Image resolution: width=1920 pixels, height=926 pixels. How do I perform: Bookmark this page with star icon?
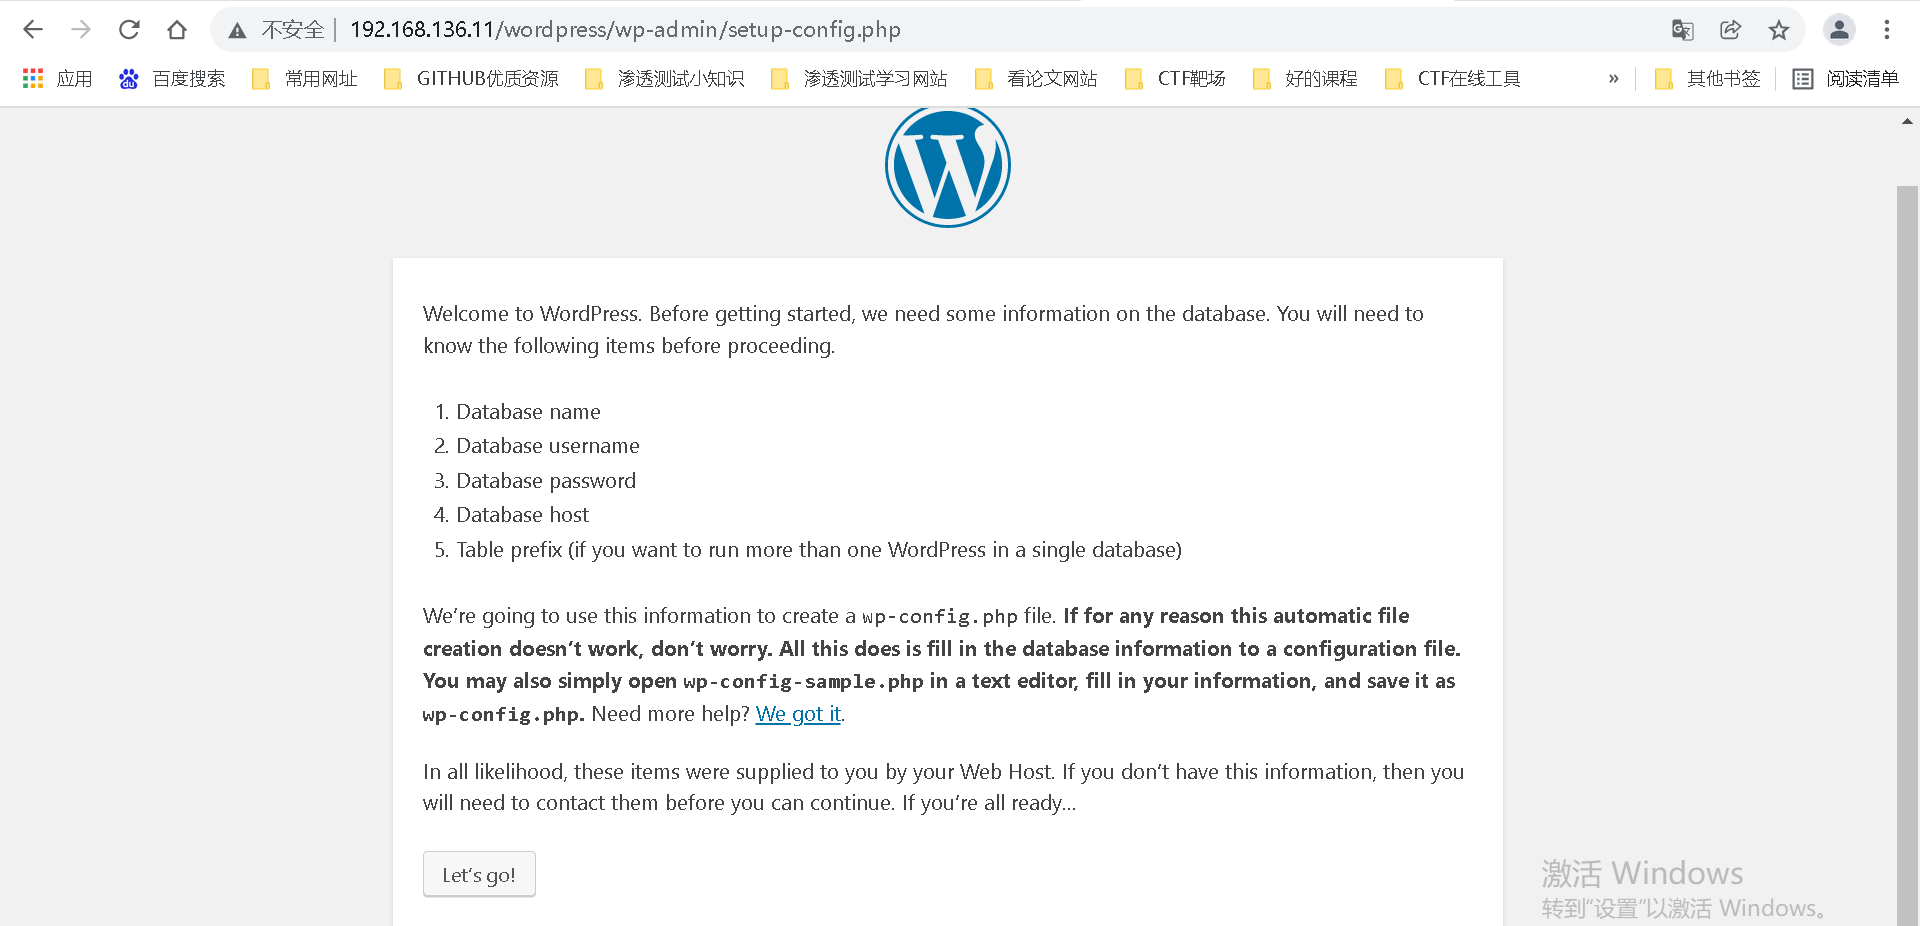click(1779, 30)
